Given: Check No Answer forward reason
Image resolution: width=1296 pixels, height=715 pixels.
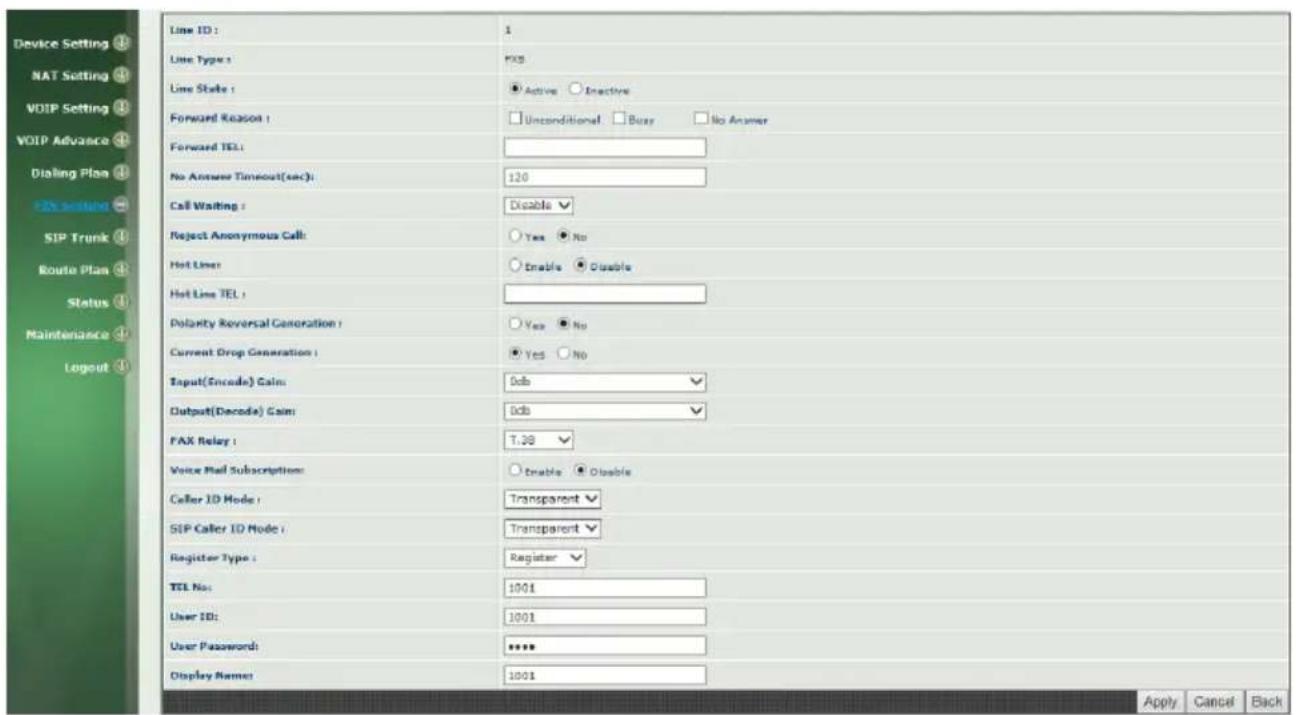Looking at the screenshot, I should pos(701,119).
